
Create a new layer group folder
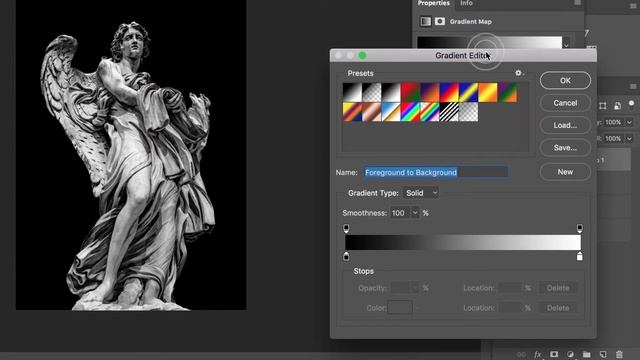tap(587, 354)
